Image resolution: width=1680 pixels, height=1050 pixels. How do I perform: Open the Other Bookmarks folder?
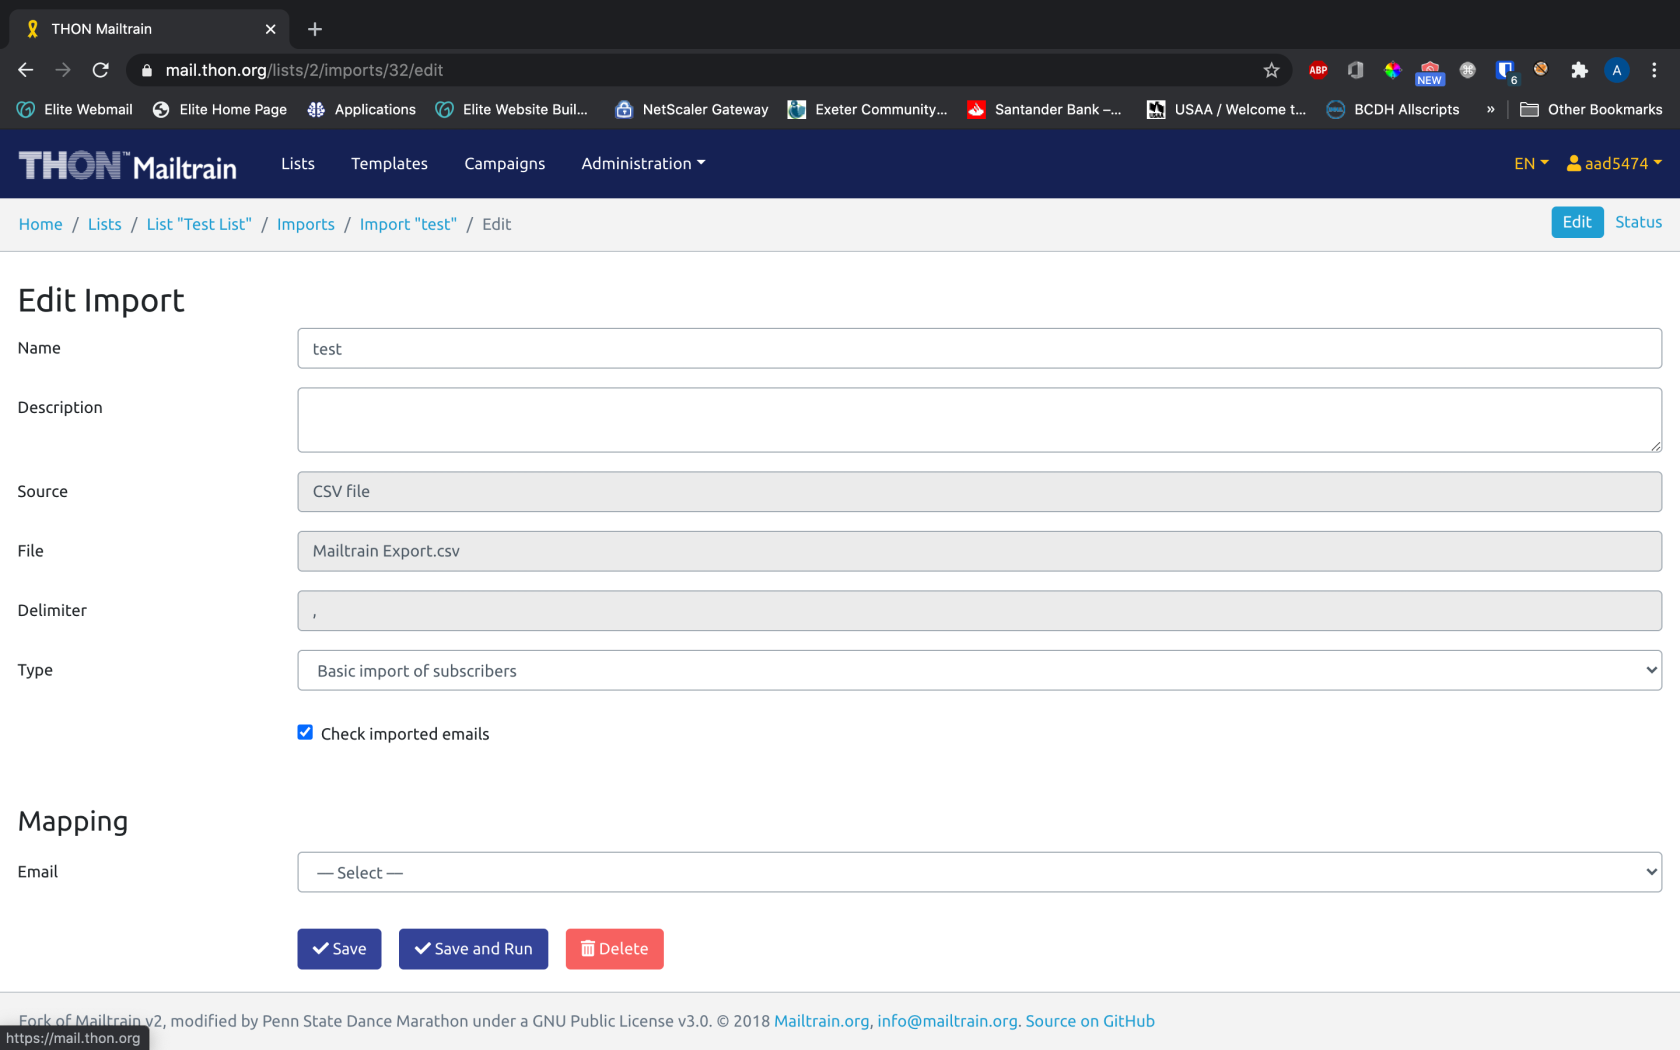click(1591, 109)
